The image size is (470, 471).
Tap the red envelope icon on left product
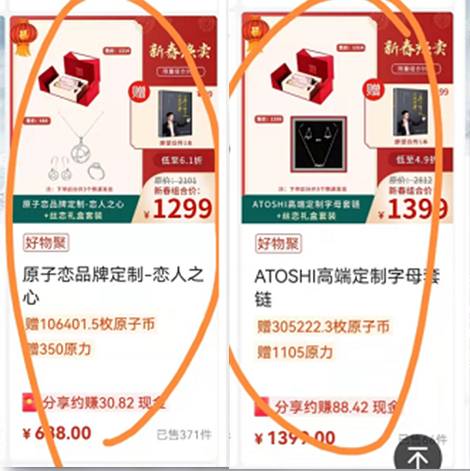(29, 403)
